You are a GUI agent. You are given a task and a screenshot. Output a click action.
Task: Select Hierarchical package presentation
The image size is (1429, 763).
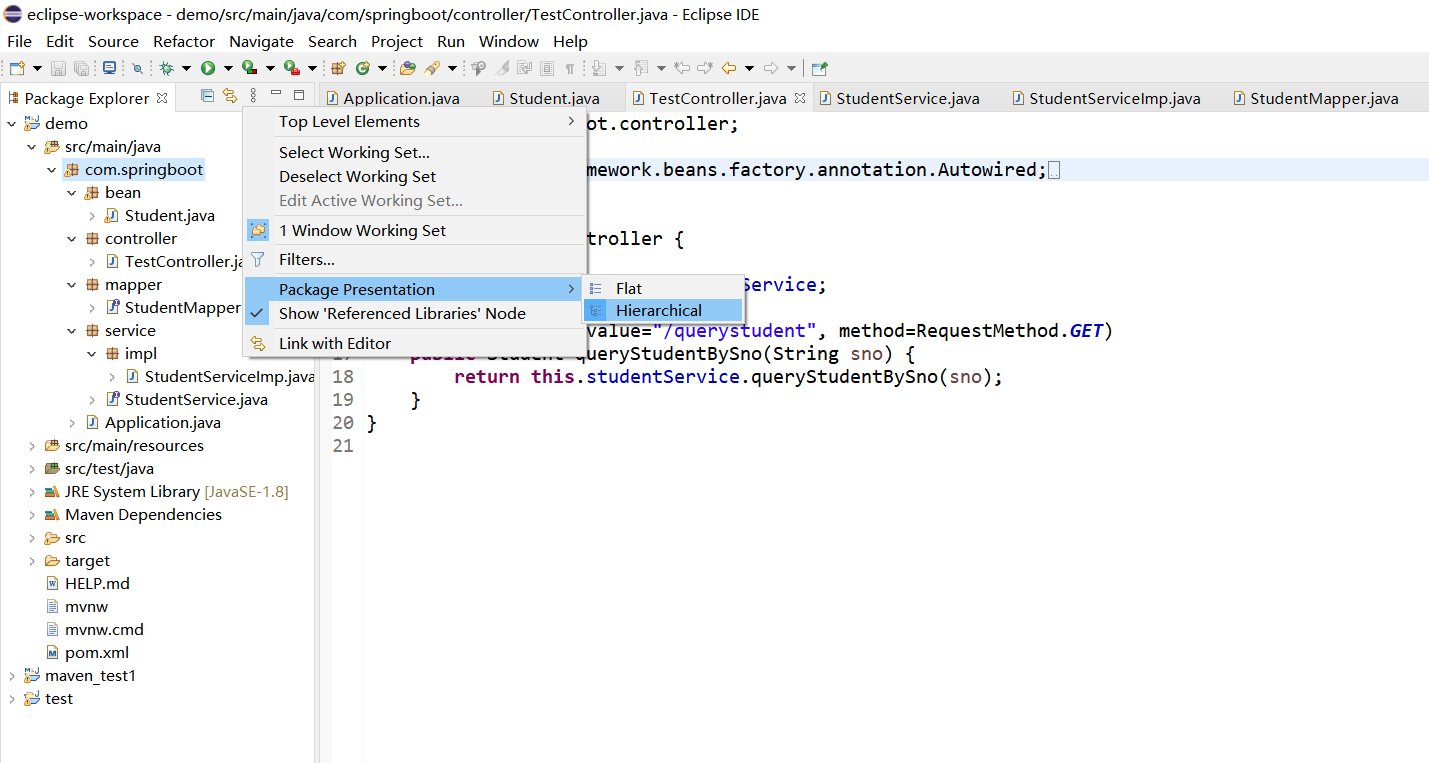658,311
